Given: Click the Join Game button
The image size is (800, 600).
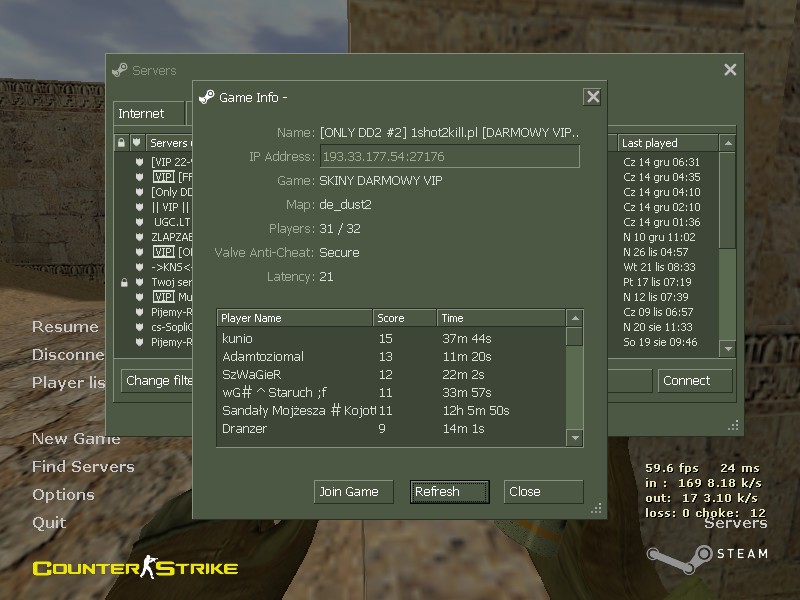Looking at the screenshot, I should 353,491.
